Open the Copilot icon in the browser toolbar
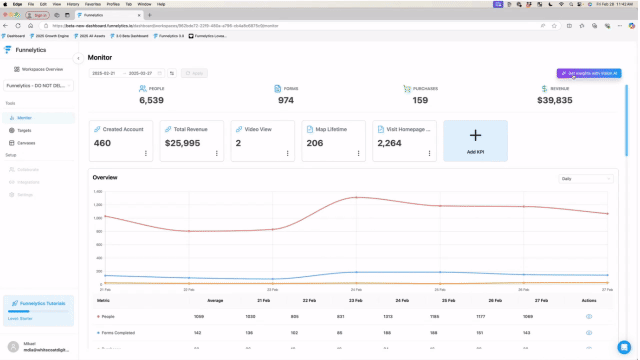Screen dimensions: 640x360 pos(632,26)
